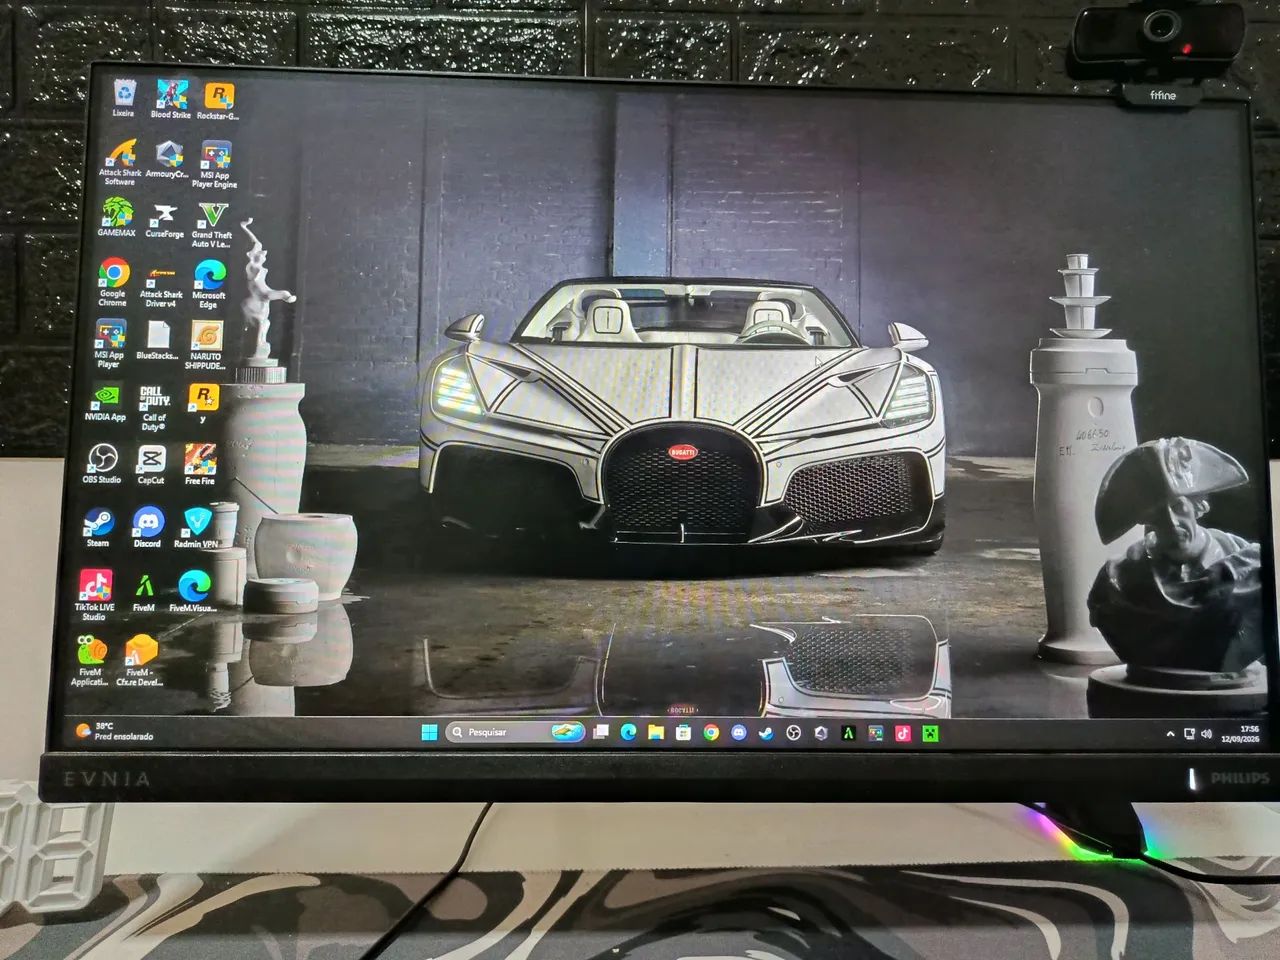Launch CurseForge from the desktop
Image resolution: width=1280 pixels, height=960 pixels.
click(165, 221)
